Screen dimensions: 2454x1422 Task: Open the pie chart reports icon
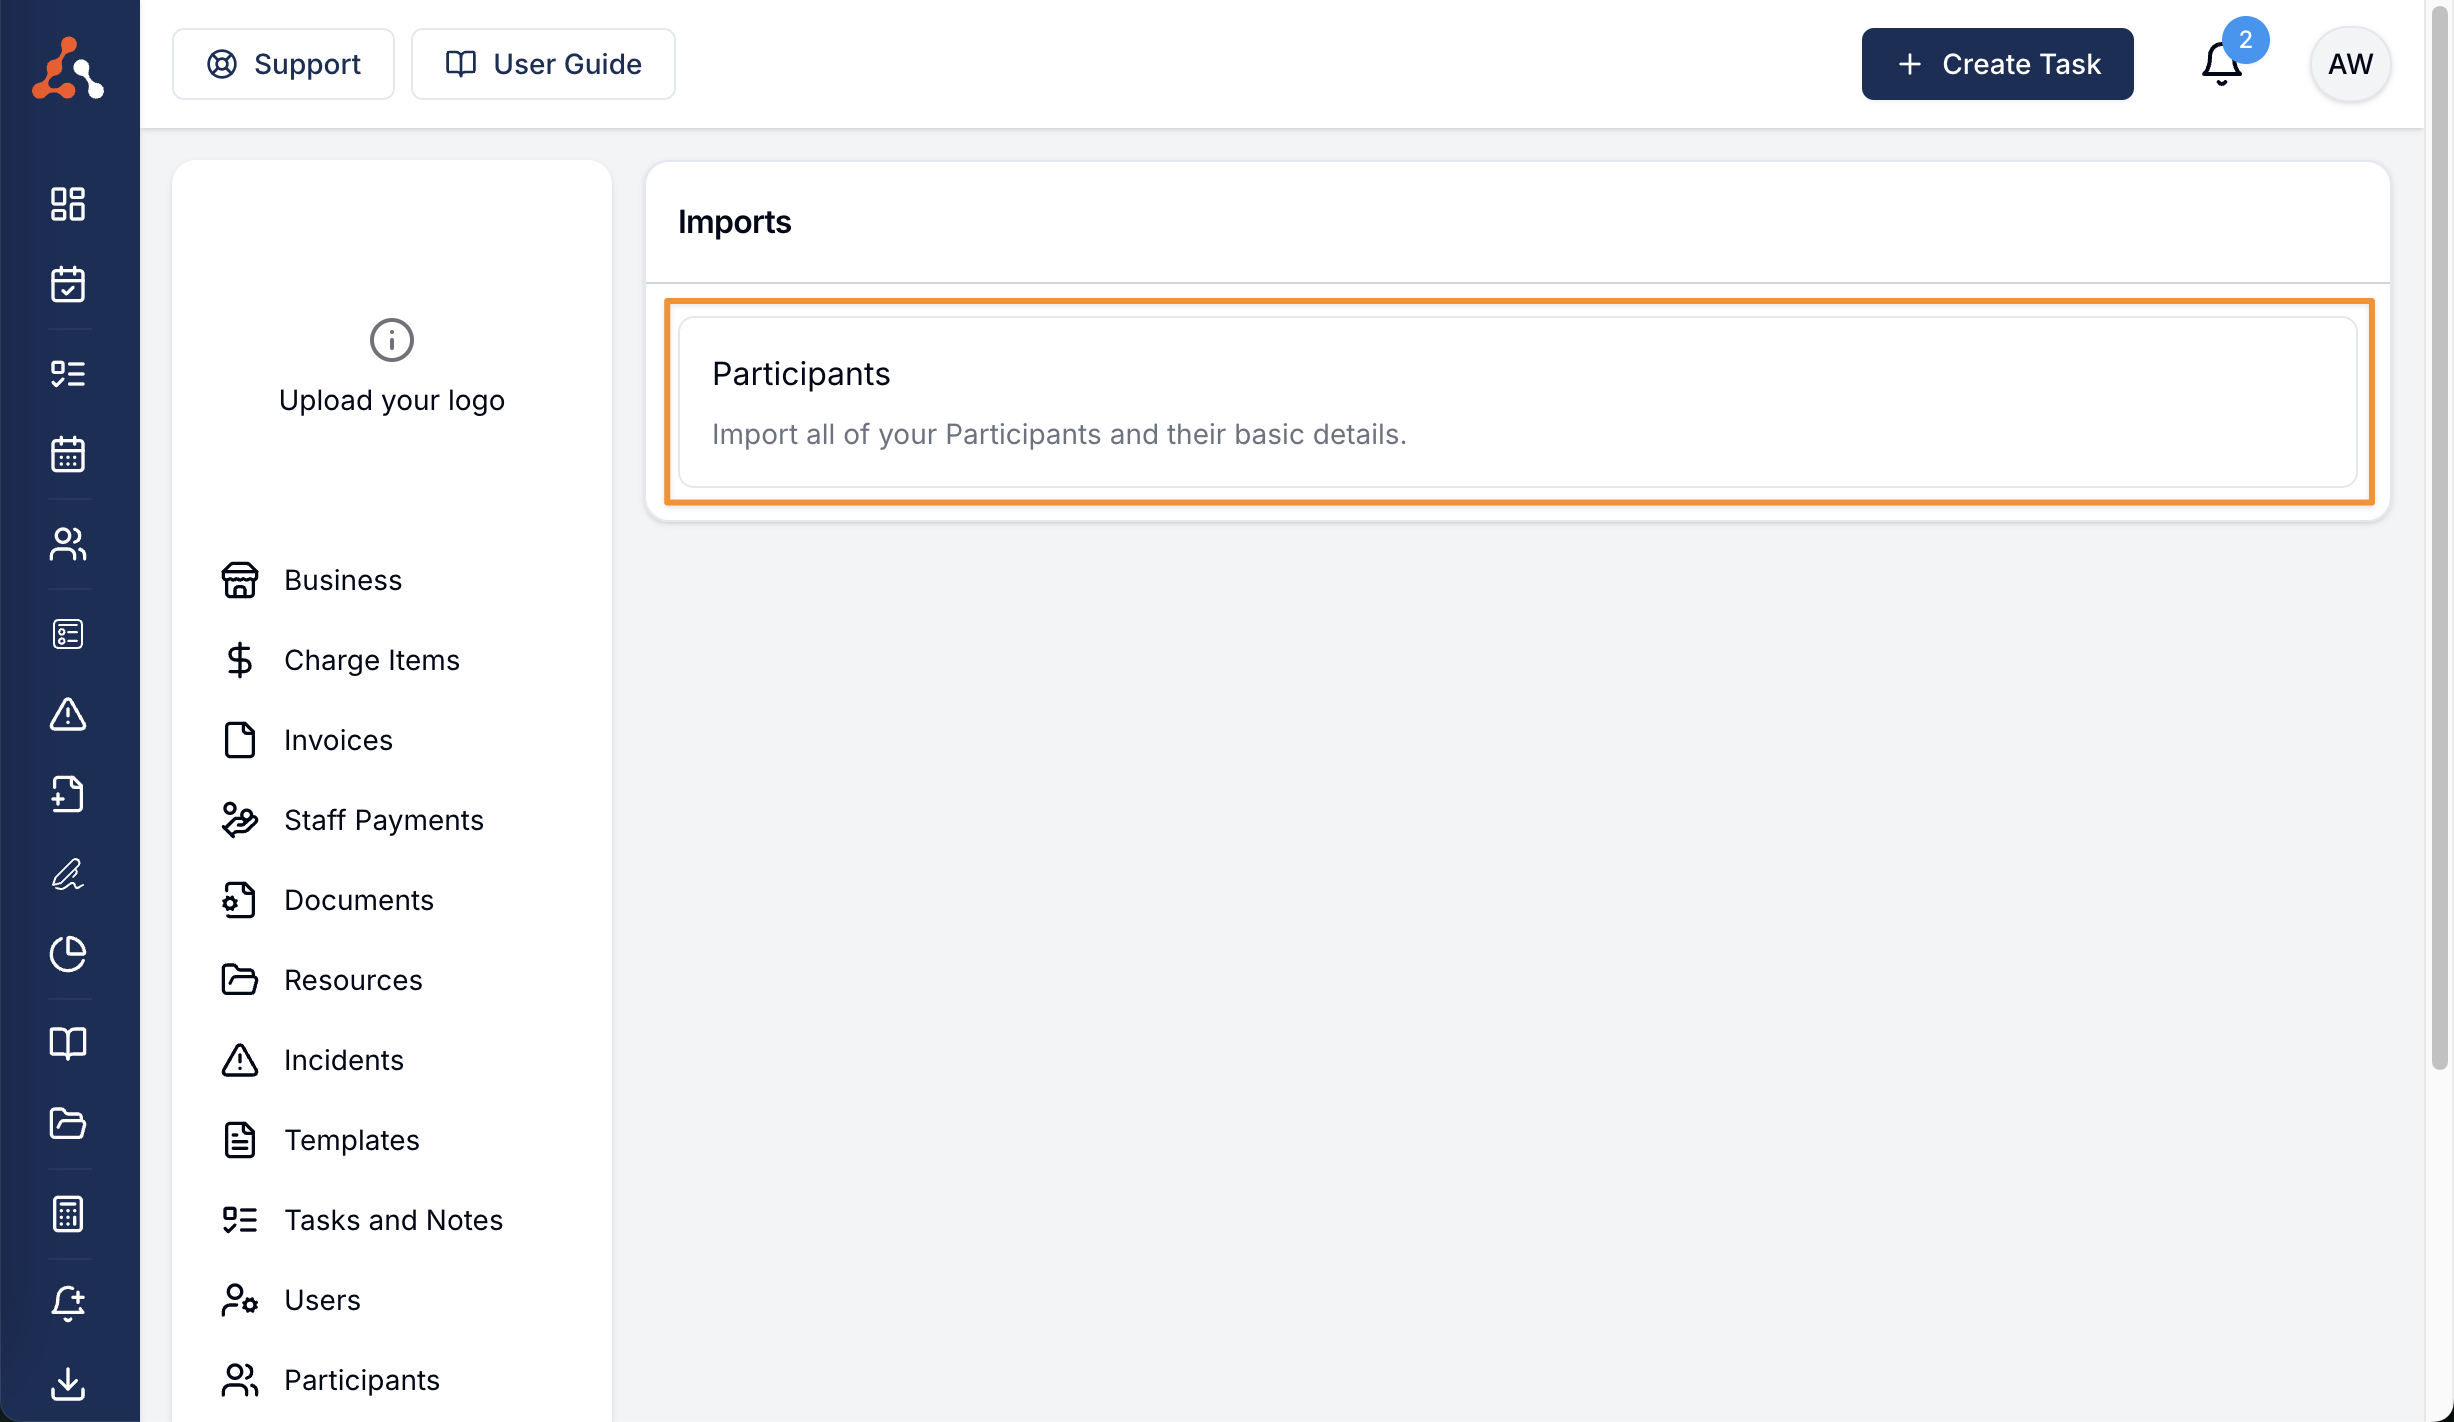[x=68, y=954]
